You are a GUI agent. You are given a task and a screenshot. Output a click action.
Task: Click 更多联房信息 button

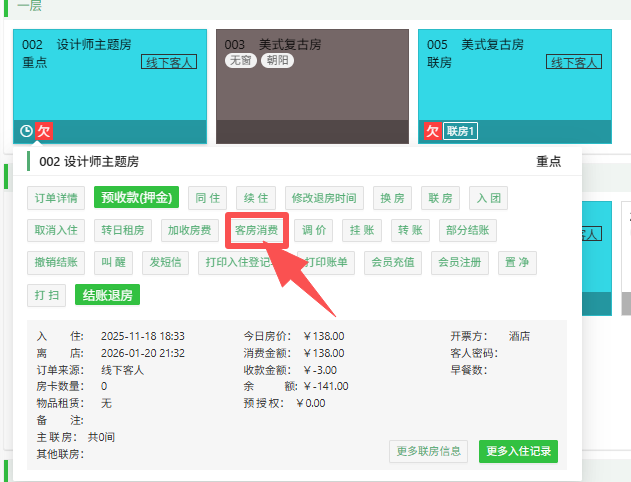[428, 451]
